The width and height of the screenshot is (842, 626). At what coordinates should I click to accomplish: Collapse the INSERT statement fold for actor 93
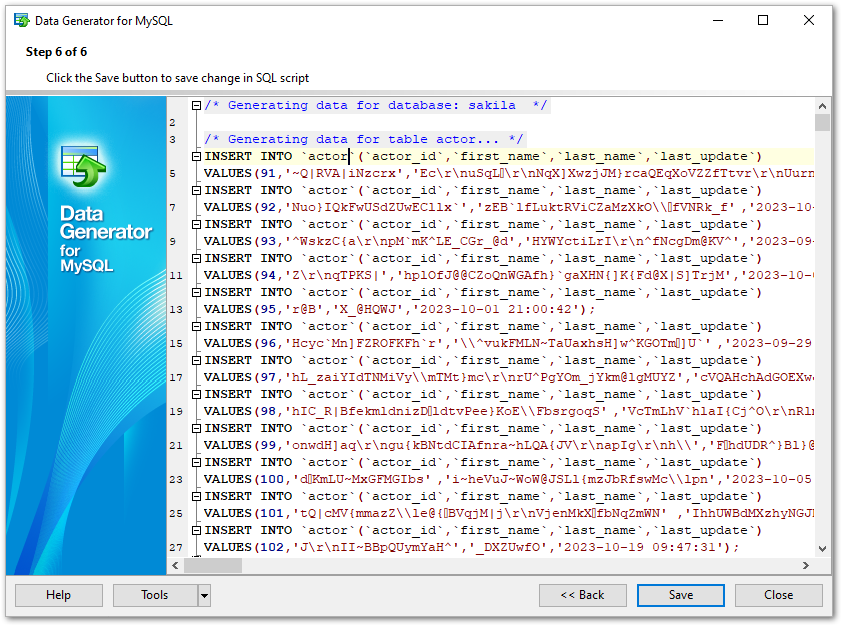197,224
